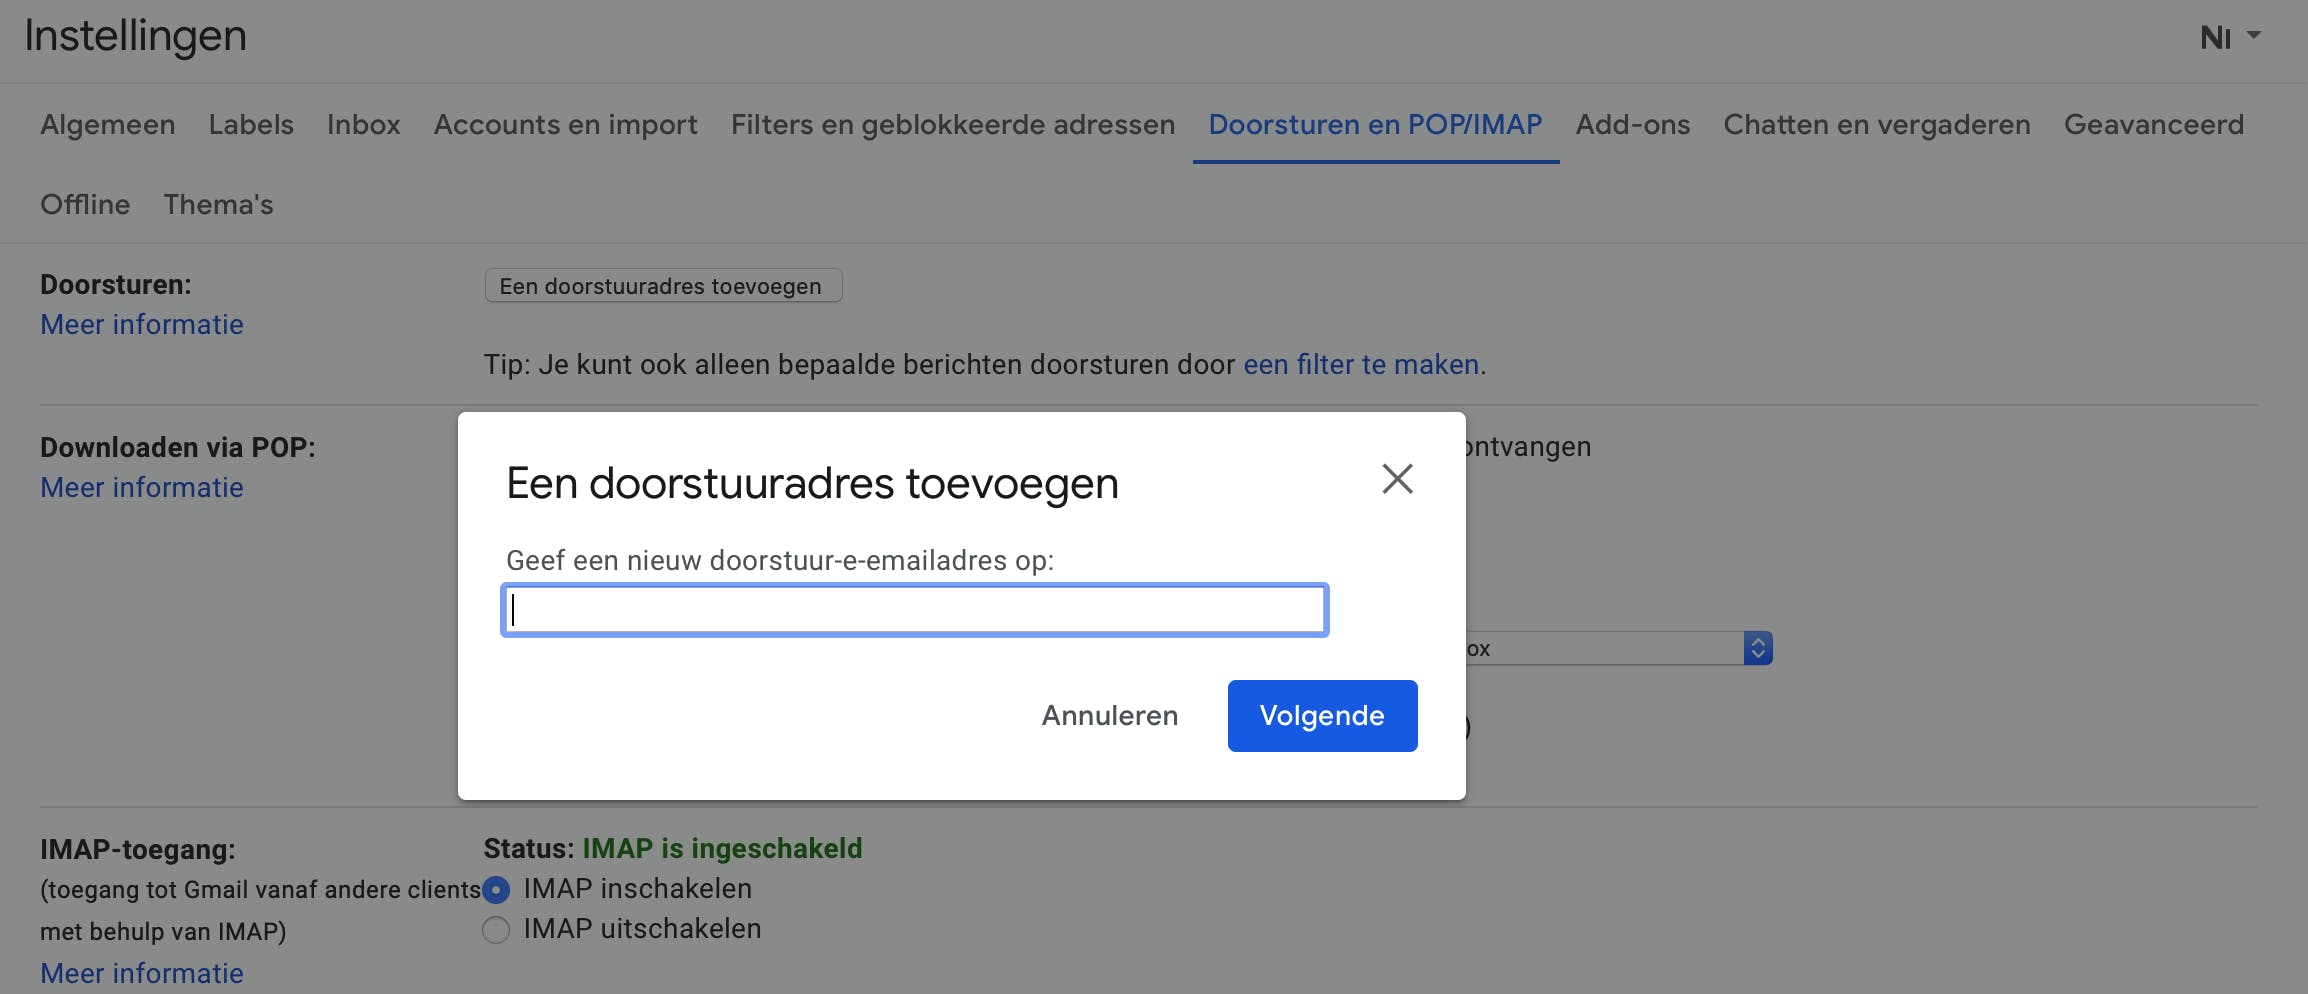Open the language input dropdown arrow
The width and height of the screenshot is (2308, 994).
(x=2253, y=35)
